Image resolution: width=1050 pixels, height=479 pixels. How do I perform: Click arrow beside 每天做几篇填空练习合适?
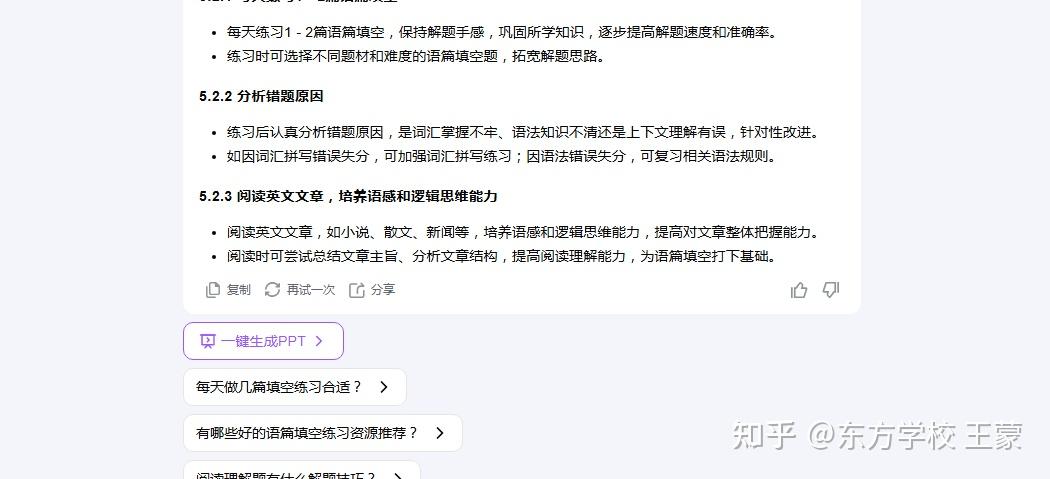point(384,387)
